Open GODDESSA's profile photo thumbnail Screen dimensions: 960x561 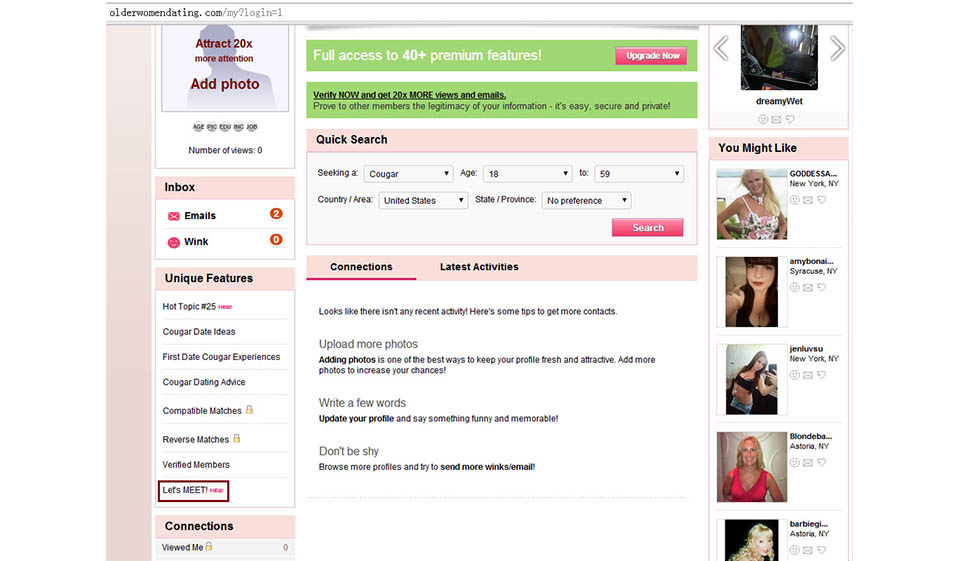[751, 203]
